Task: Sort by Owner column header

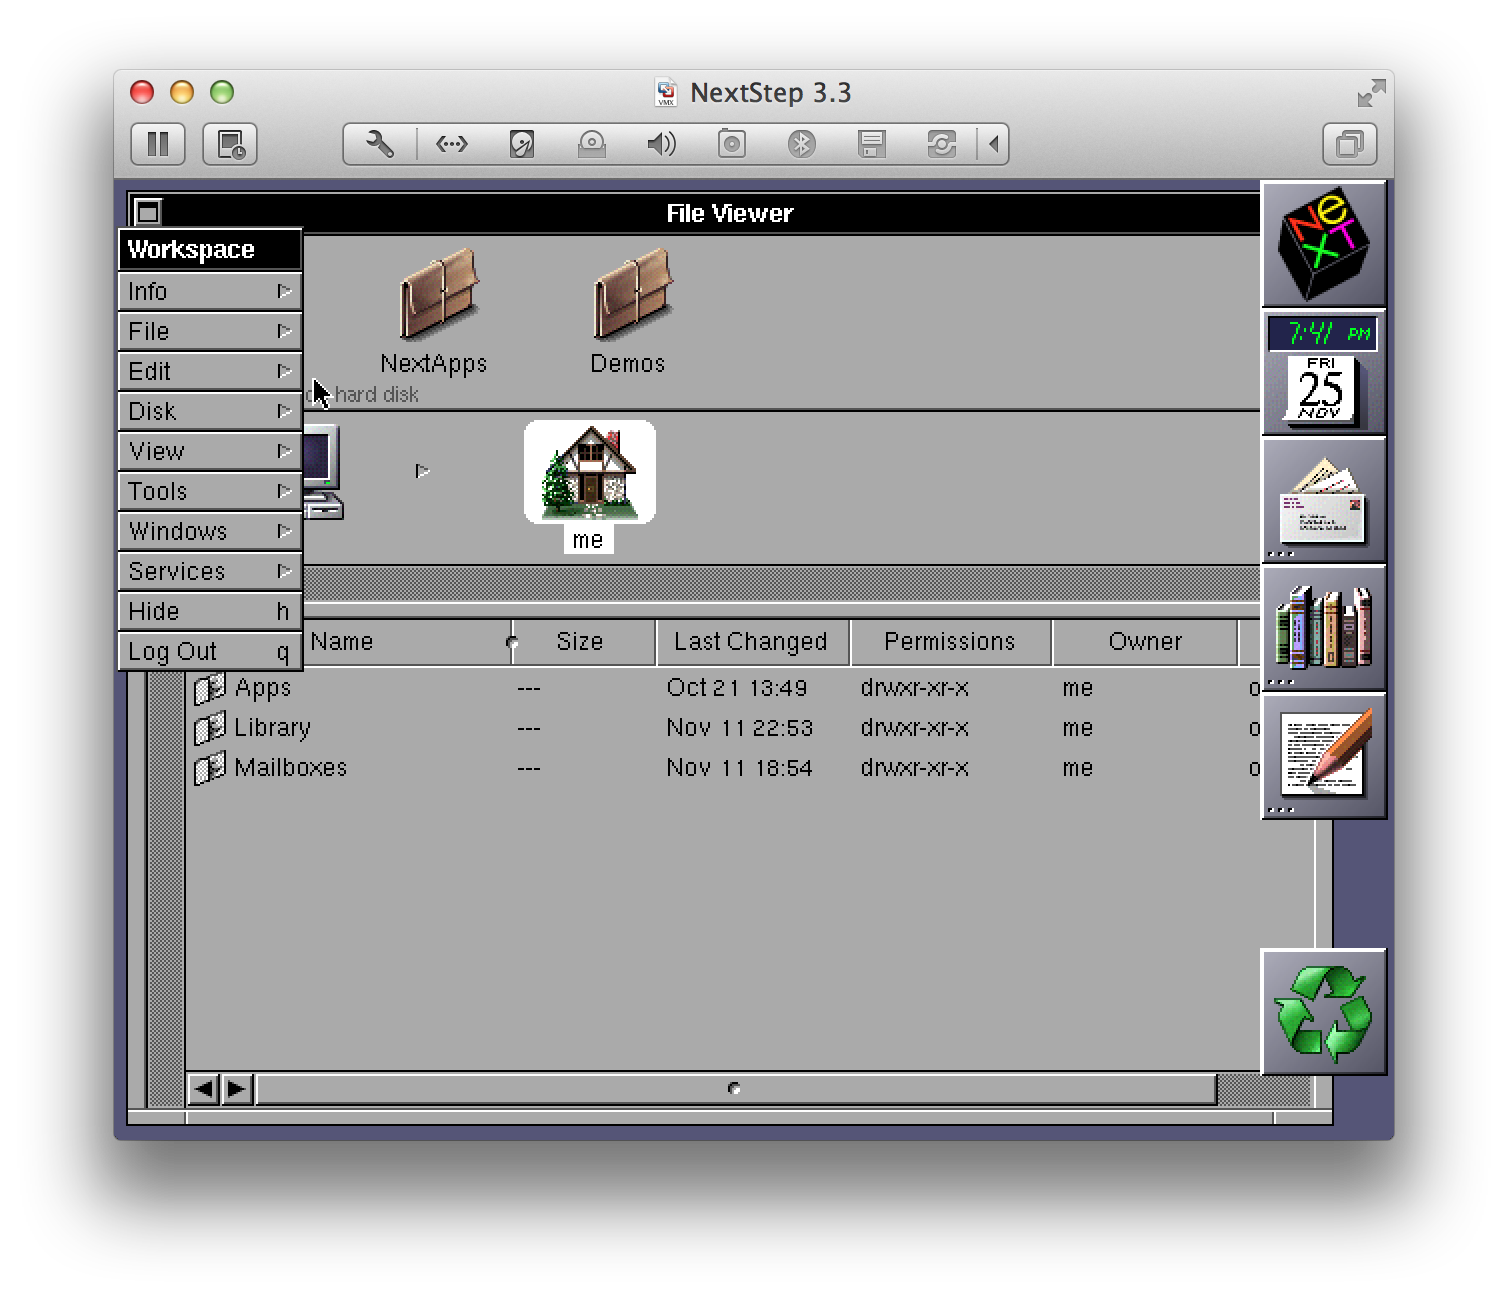Action: 1145,642
